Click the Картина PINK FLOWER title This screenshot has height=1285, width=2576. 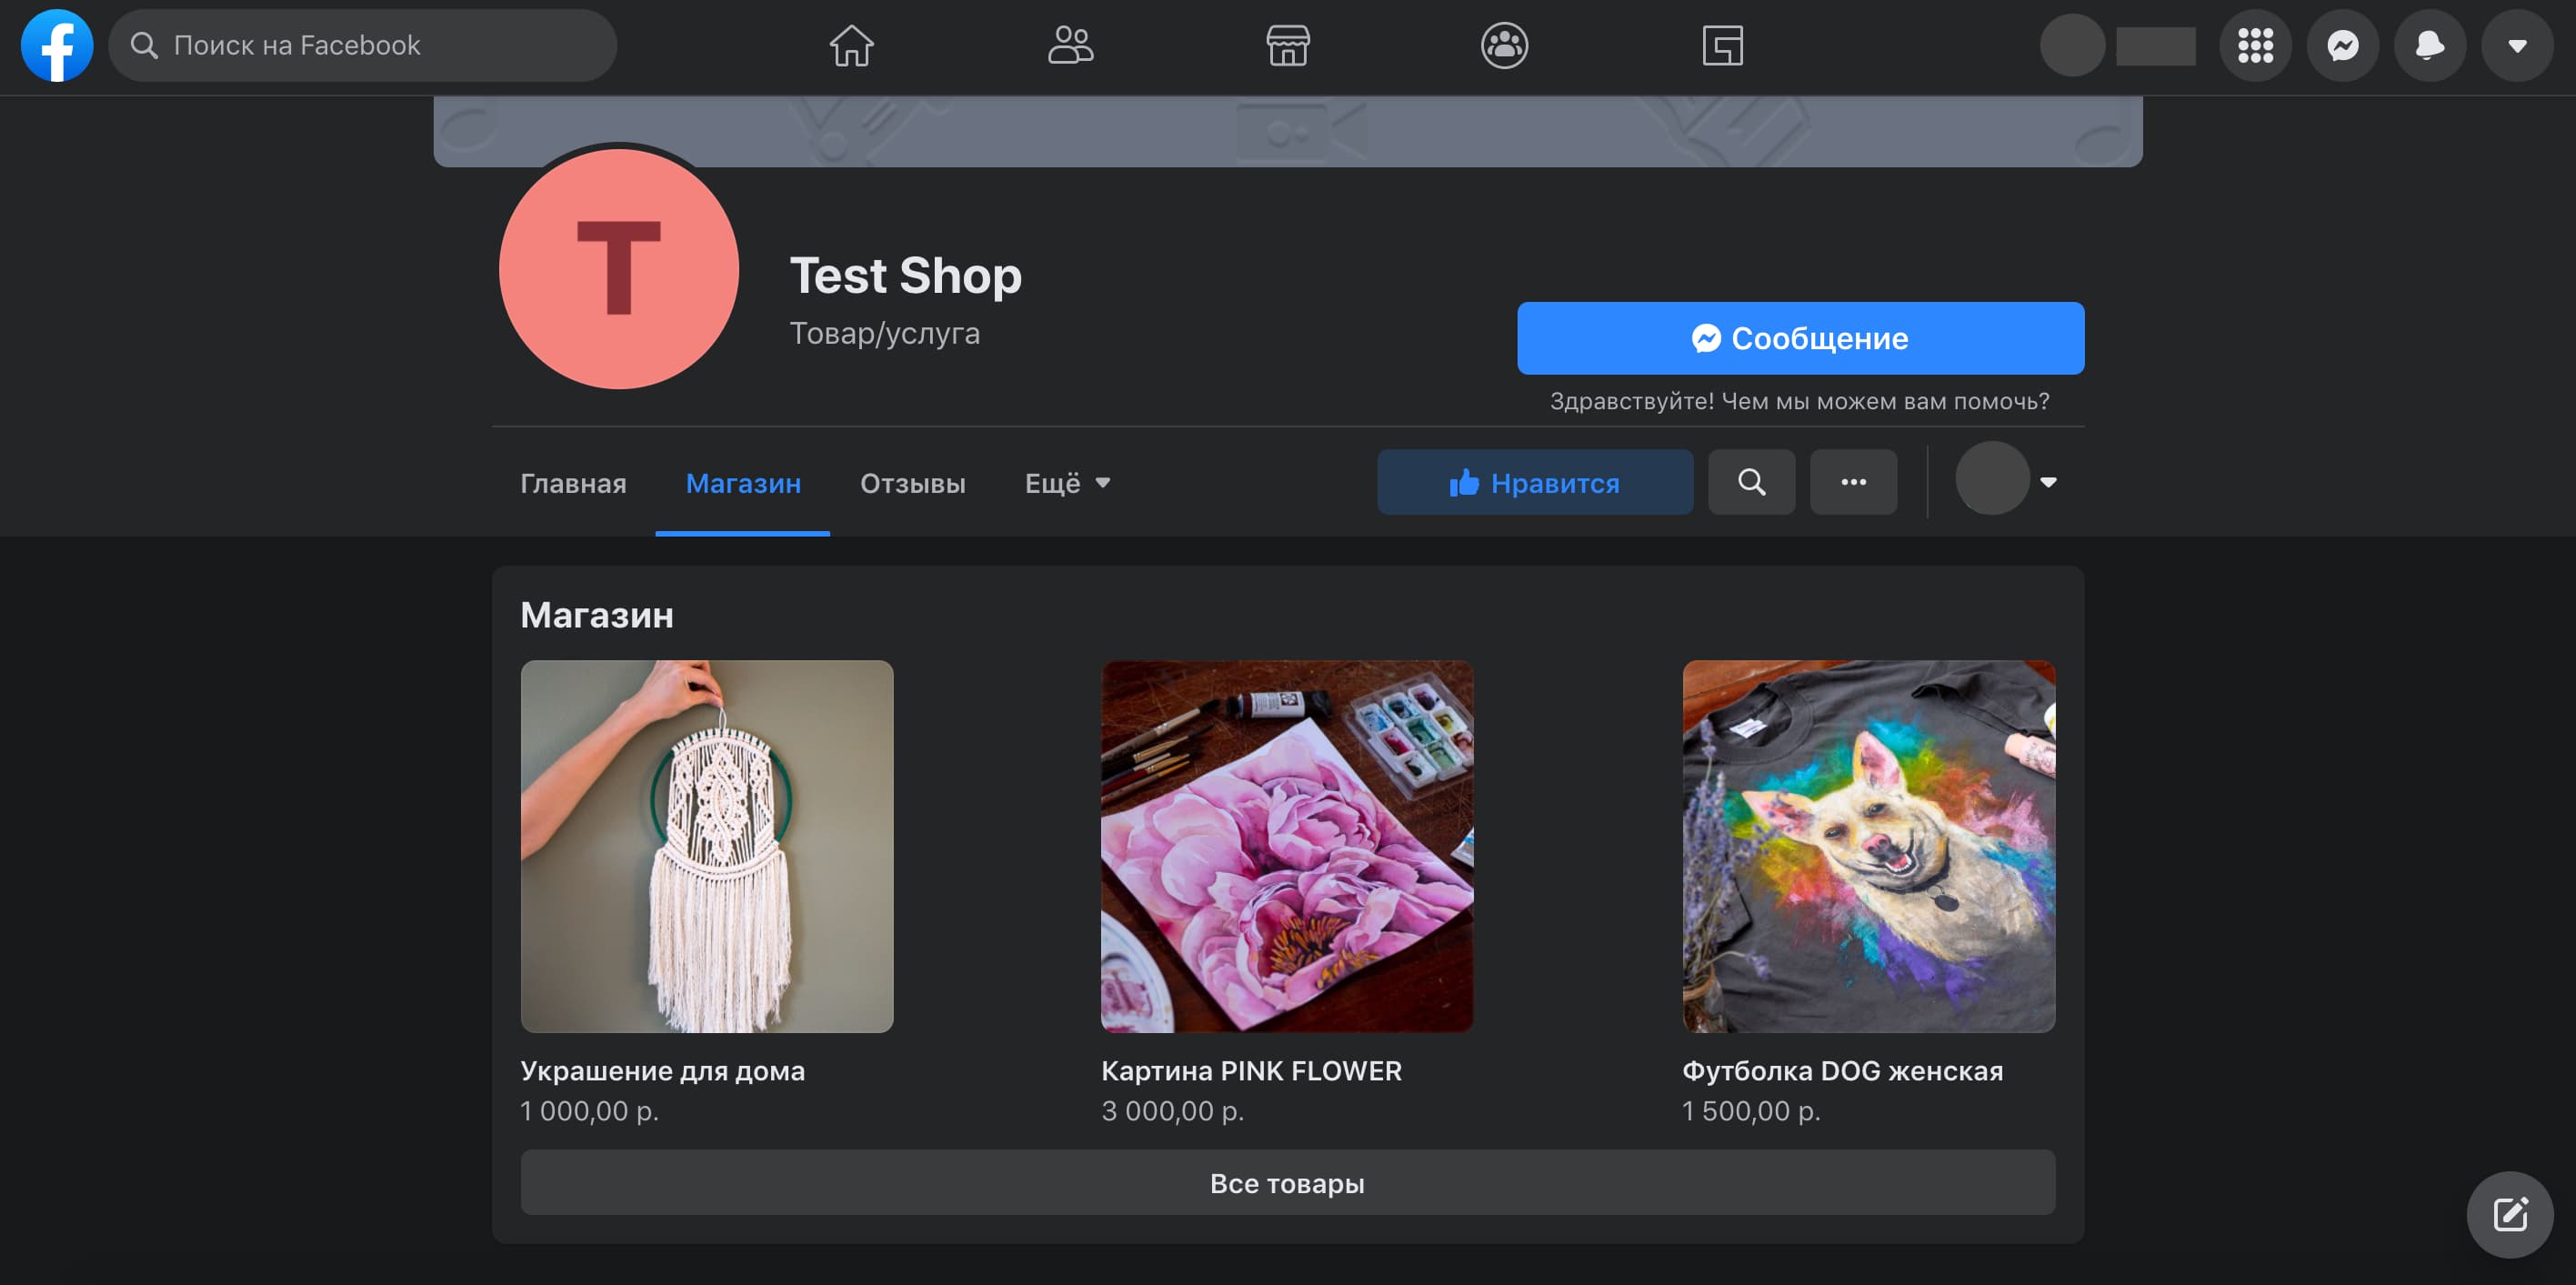1251,1070
